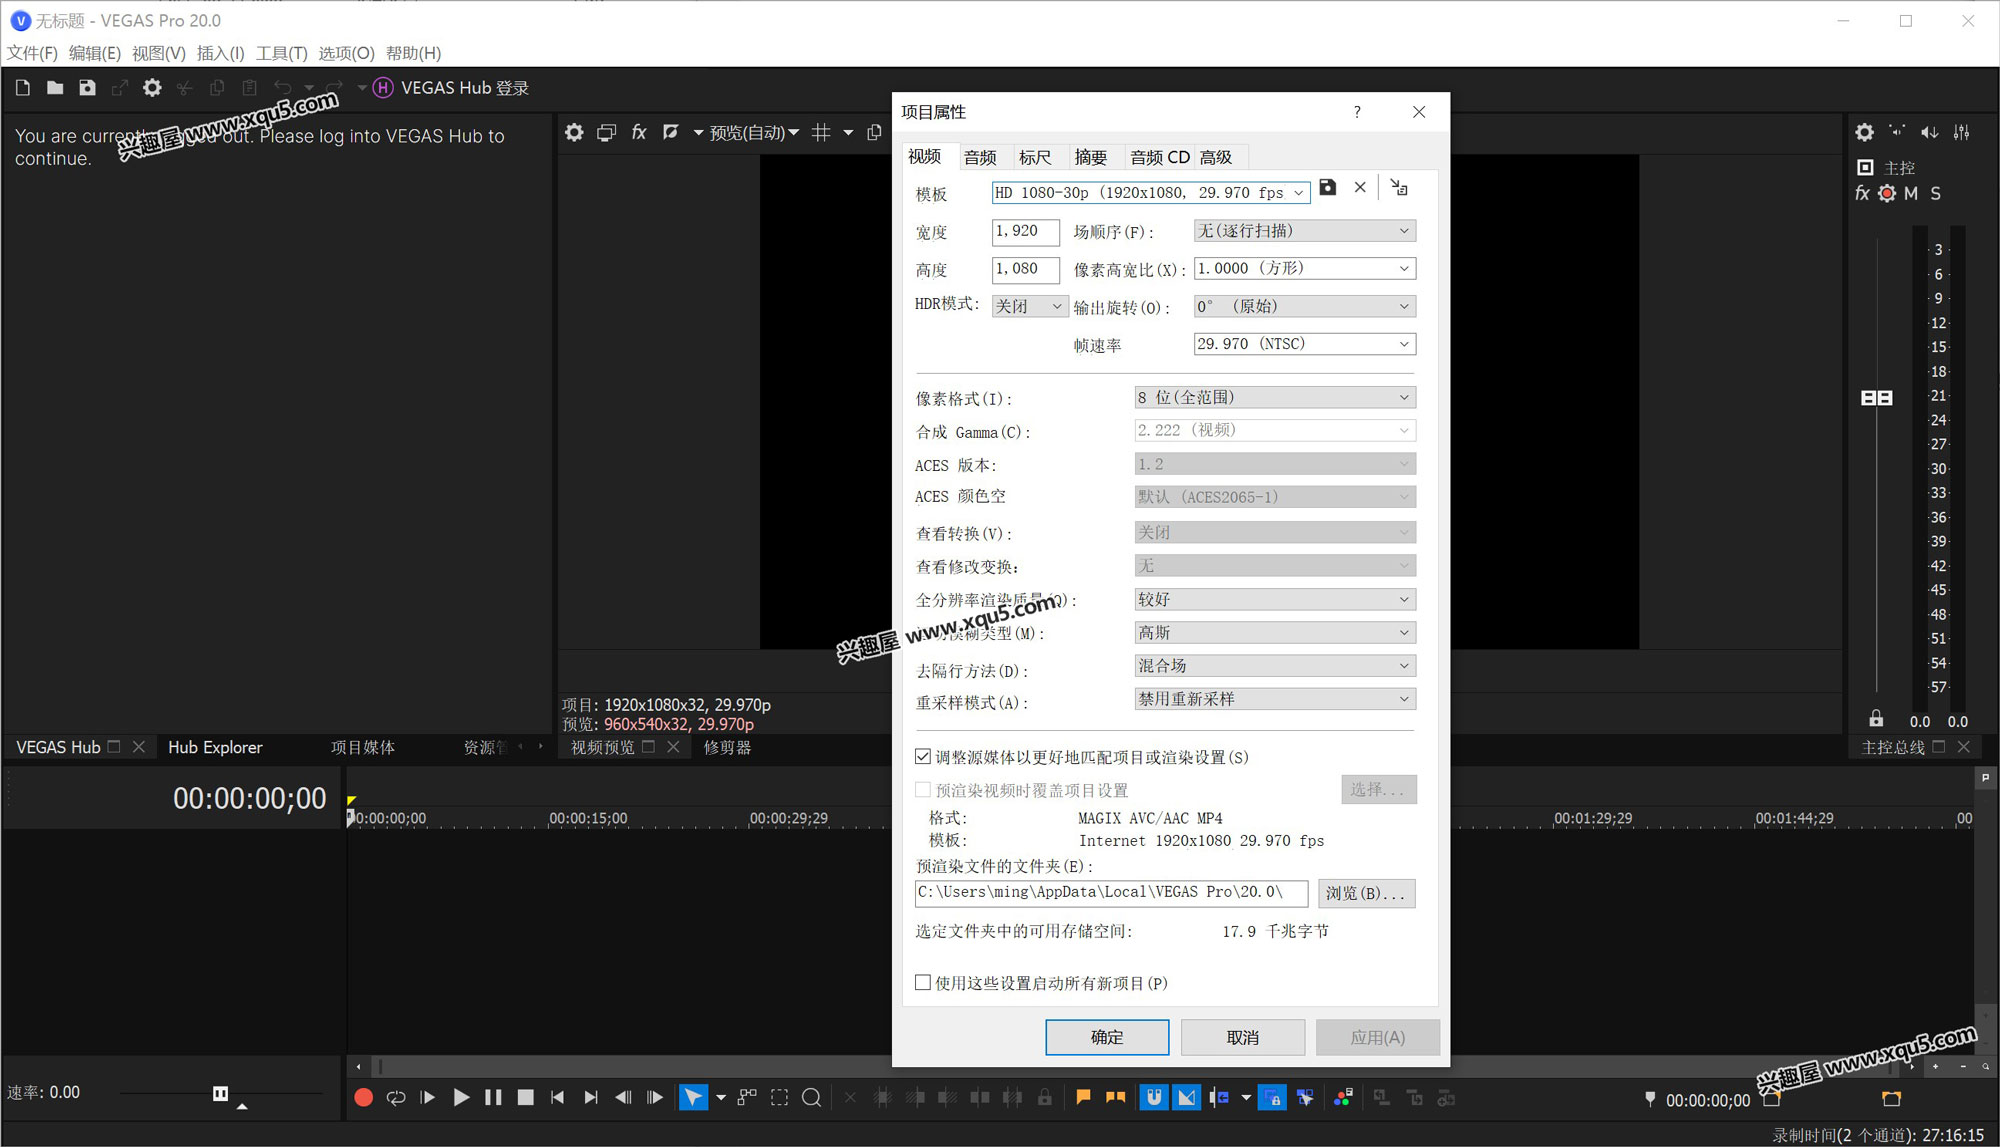Viewport: 2000px width, 1147px height.
Task: Select the envelope edit tool
Action: pos(747,1098)
